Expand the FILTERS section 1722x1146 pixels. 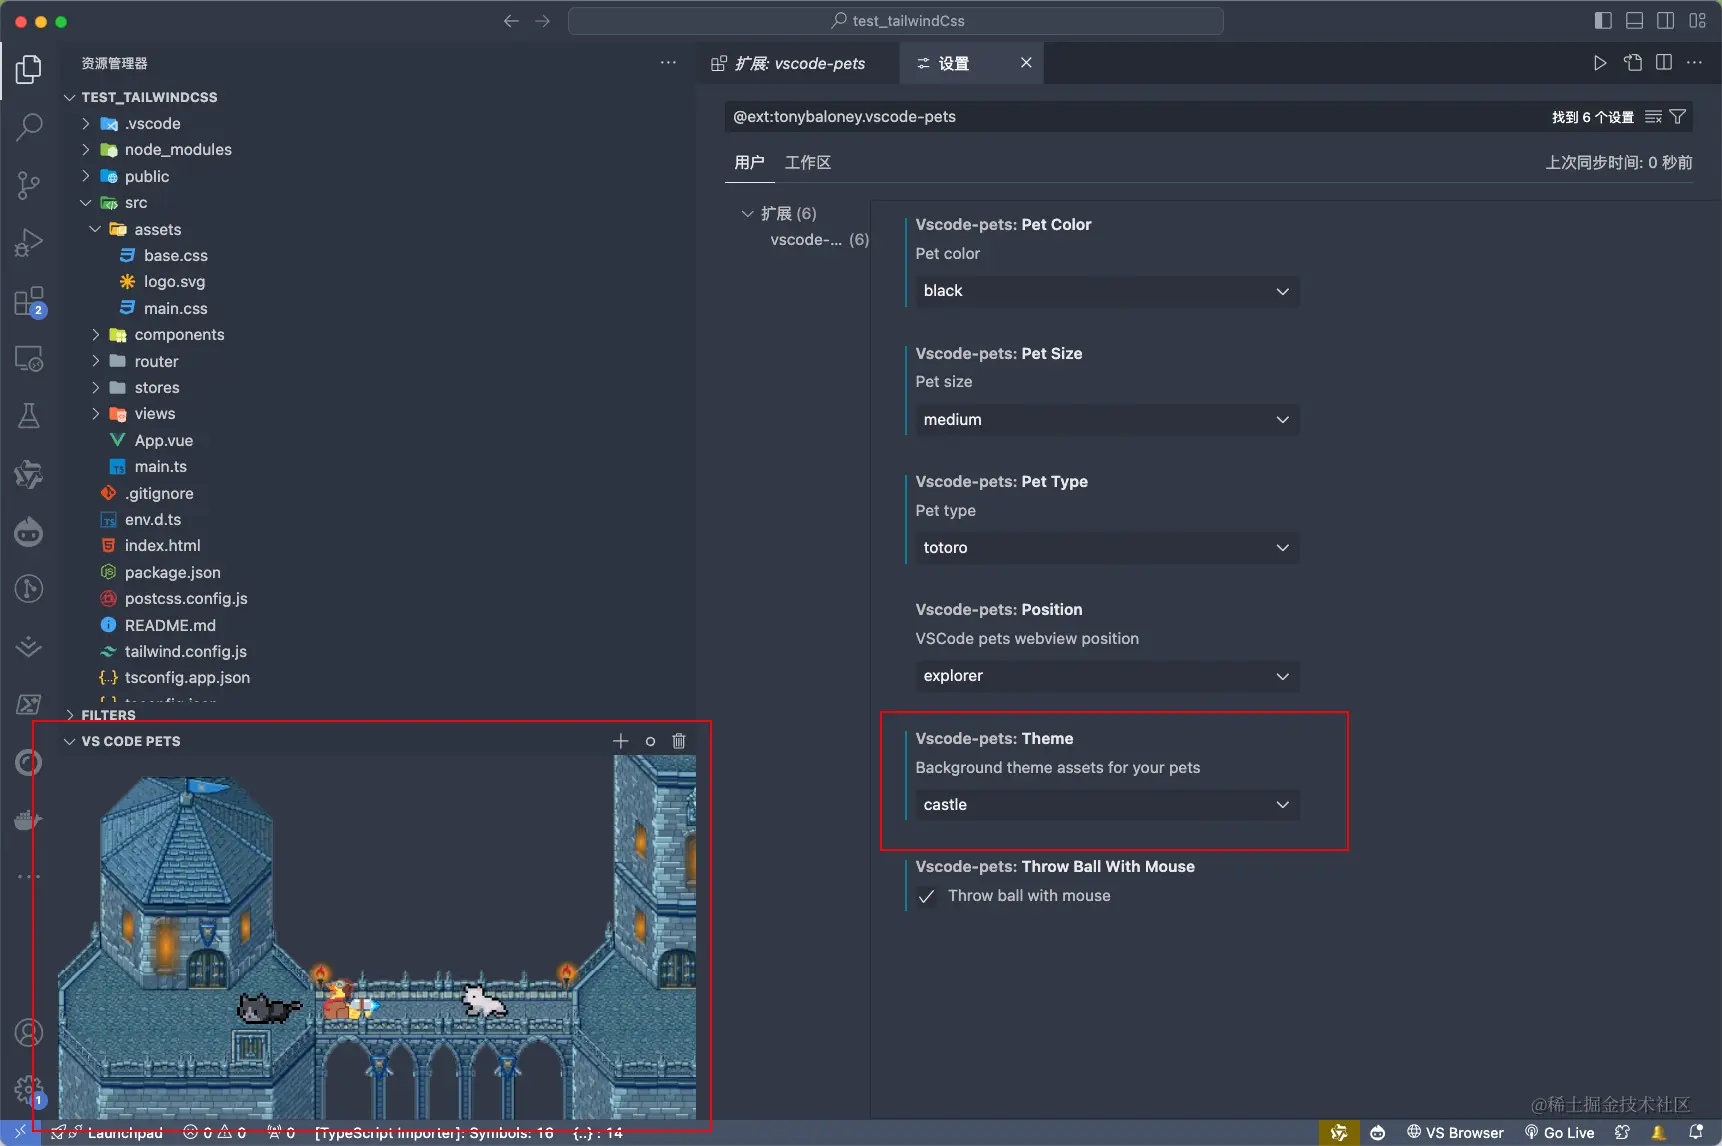pyautogui.click(x=70, y=715)
